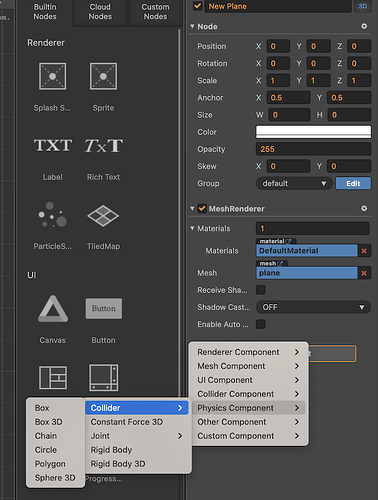Disable the MeshRenderer component checkbox
This screenshot has height=500, width=378.
coord(202,209)
